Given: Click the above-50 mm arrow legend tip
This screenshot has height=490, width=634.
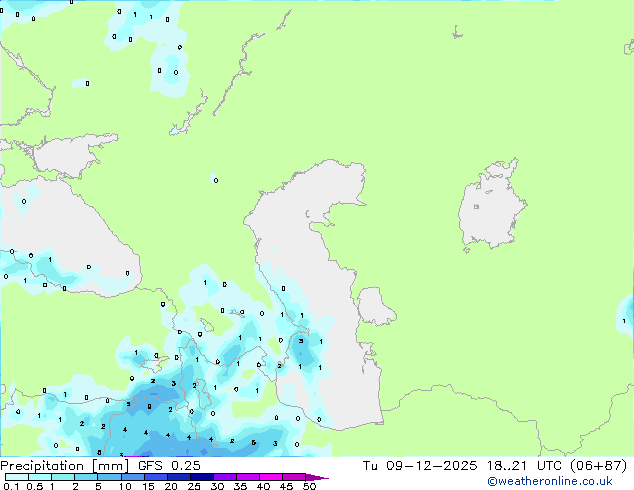Looking at the screenshot, I should 317,477.
